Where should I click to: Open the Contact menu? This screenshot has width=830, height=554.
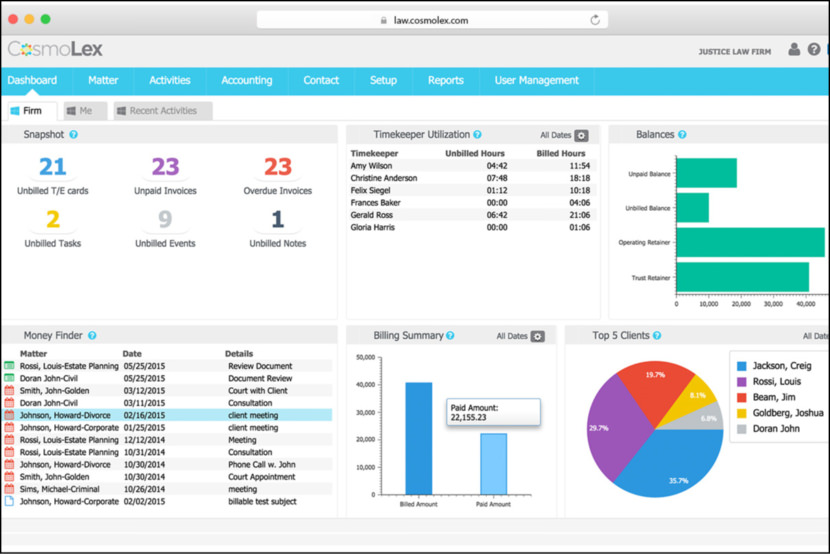[x=321, y=80]
